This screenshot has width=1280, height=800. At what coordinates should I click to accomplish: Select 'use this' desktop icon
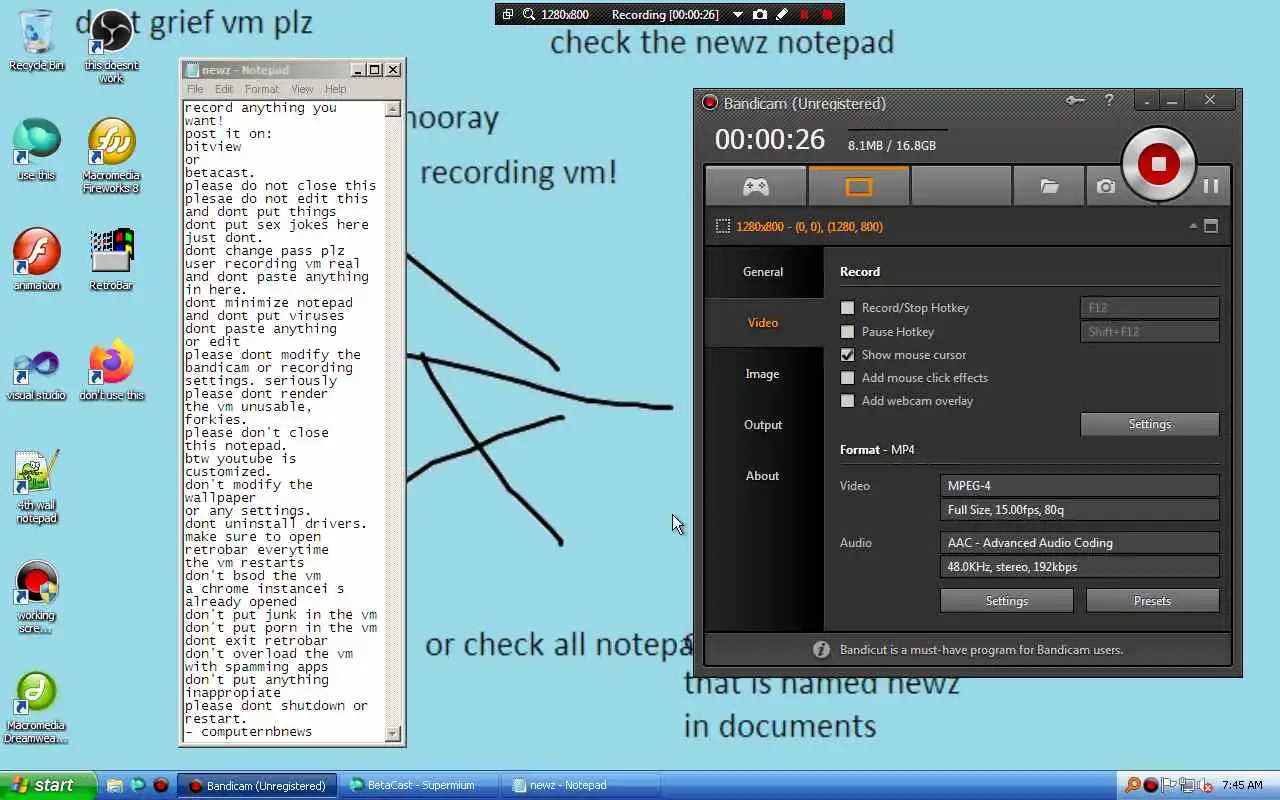pyautogui.click(x=37, y=150)
